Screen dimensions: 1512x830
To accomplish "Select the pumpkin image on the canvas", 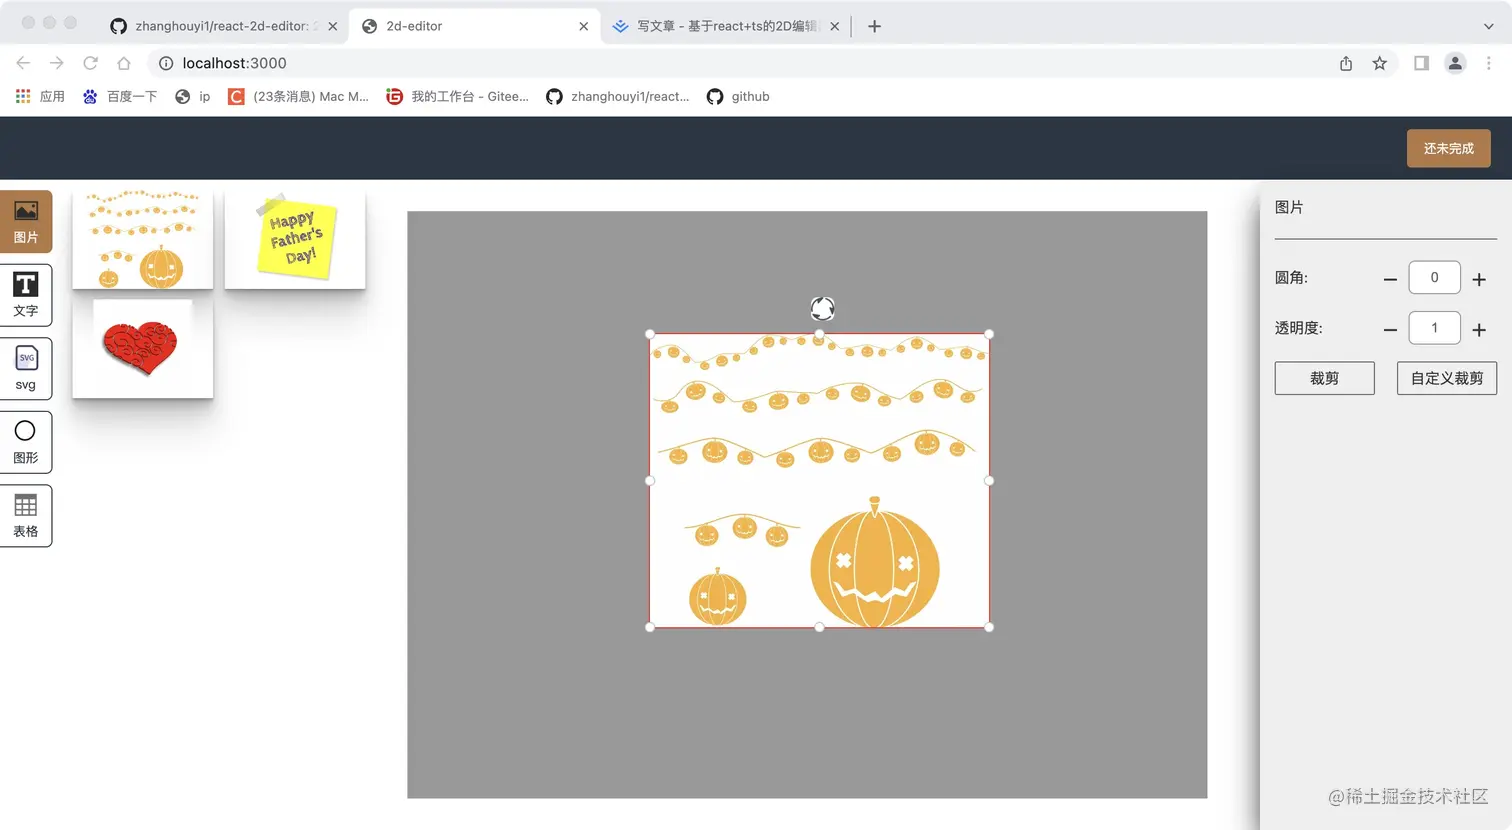I will pyautogui.click(x=820, y=480).
